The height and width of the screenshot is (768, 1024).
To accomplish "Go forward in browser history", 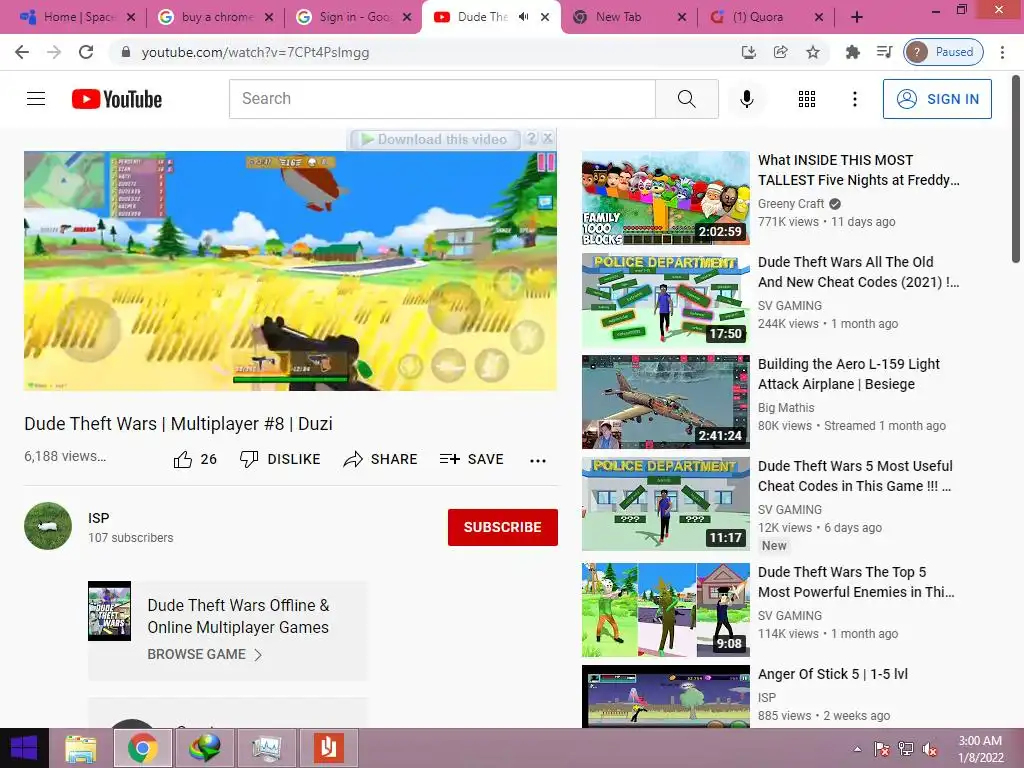I will click(54, 52).
